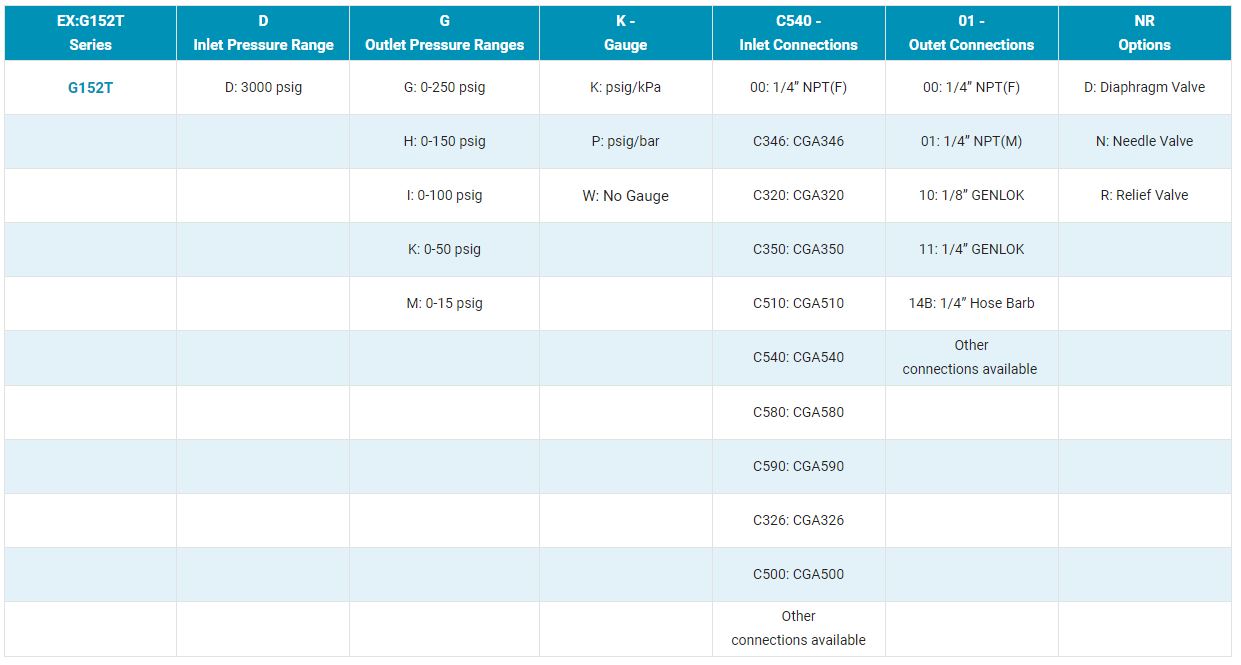The width and height of the screenshot is (1241, 665).
Task: Click the N: Needle Valve option
Action: (1144, 142)
